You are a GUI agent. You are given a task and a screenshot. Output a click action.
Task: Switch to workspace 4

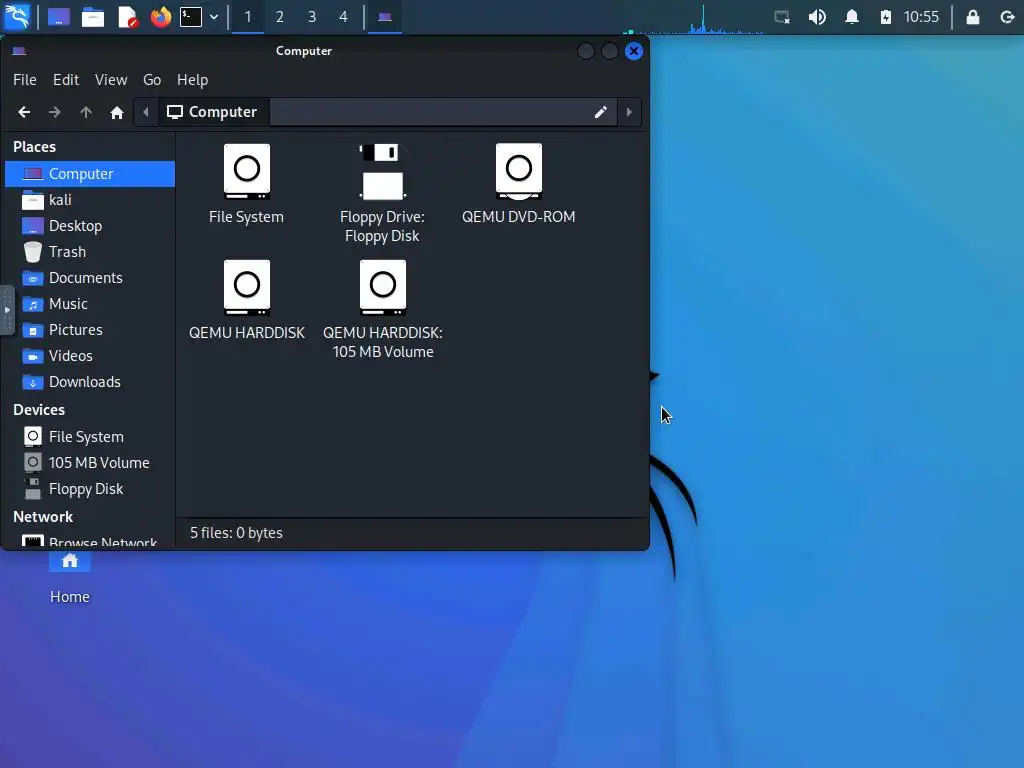[x=344, y=17]
